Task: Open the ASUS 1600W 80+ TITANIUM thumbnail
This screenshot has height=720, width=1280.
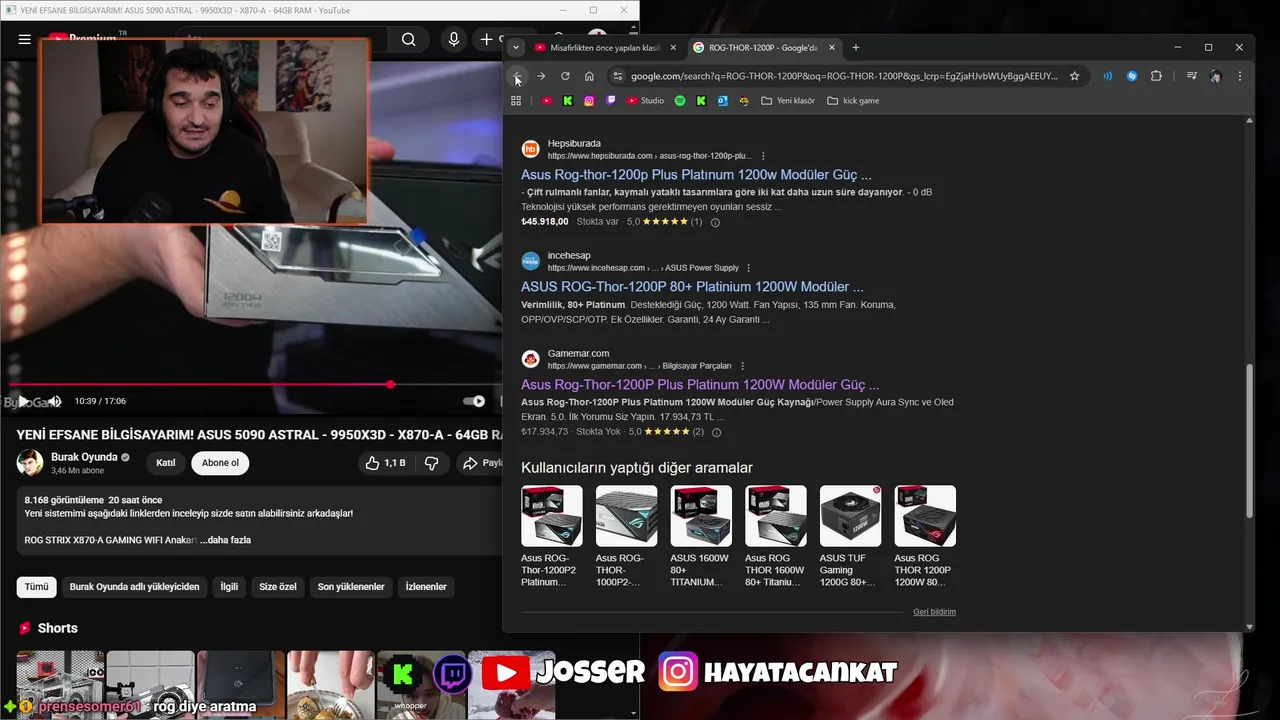Action: tap(701, 516)
